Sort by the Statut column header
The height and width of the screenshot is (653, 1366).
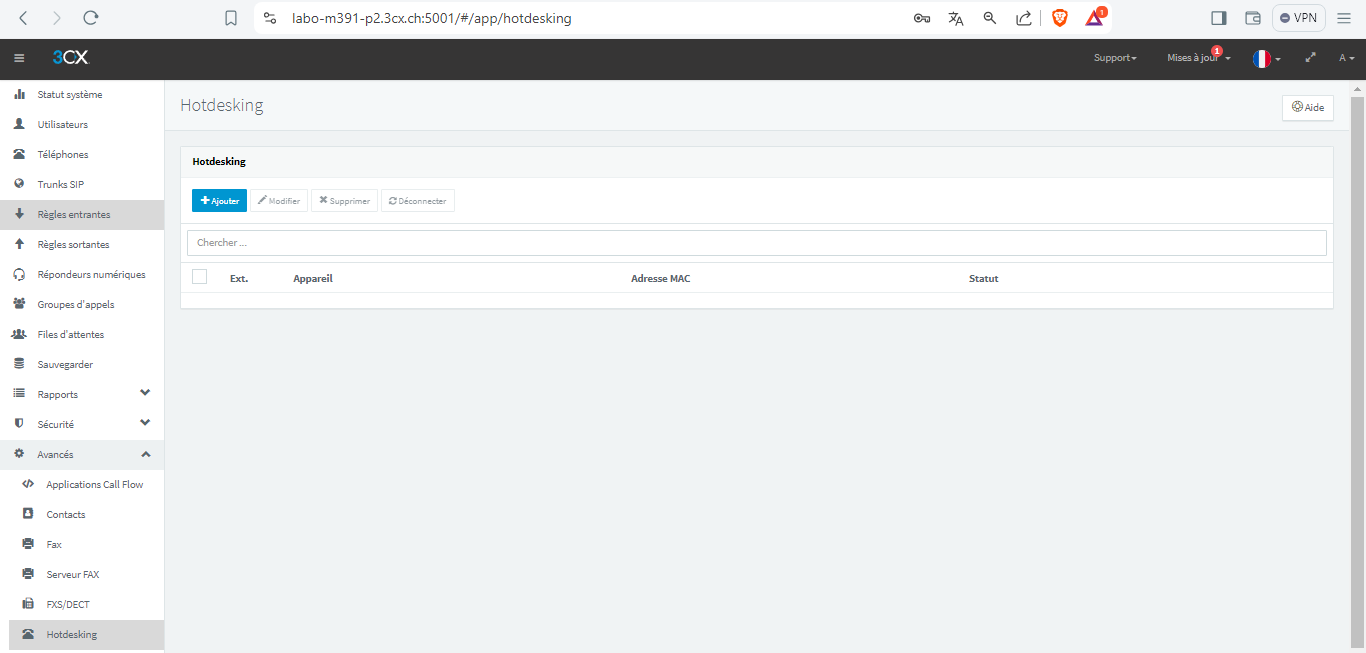tap(983, 278)
